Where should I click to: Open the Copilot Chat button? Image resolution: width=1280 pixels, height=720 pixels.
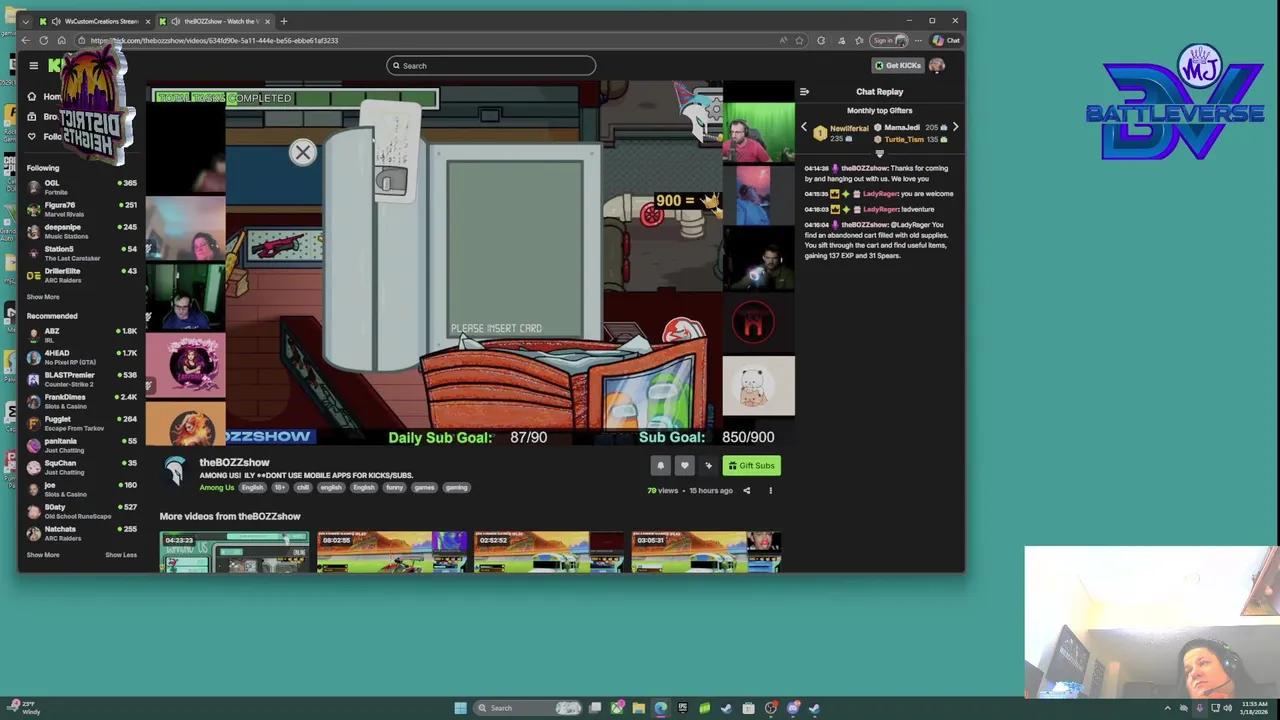[946, 41]
